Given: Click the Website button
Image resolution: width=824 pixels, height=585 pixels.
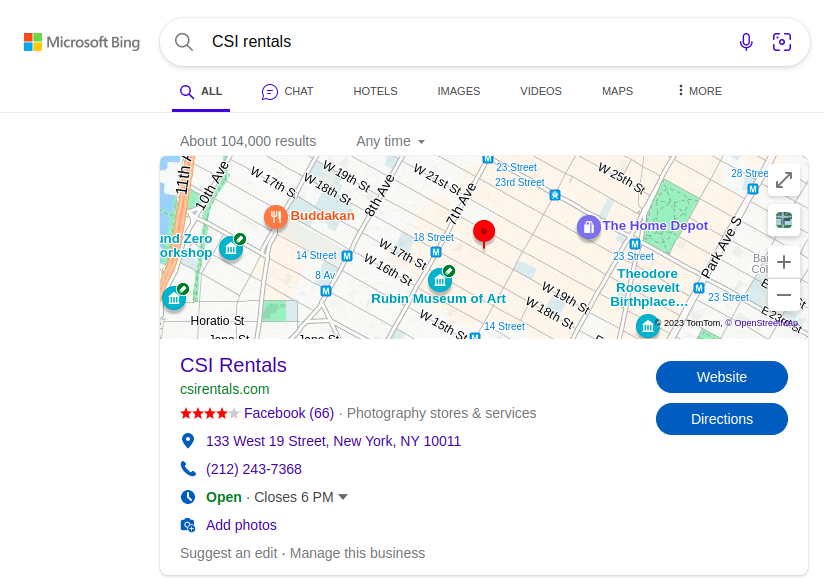Looking at the screenshot, I should click(x=722, y=377).
